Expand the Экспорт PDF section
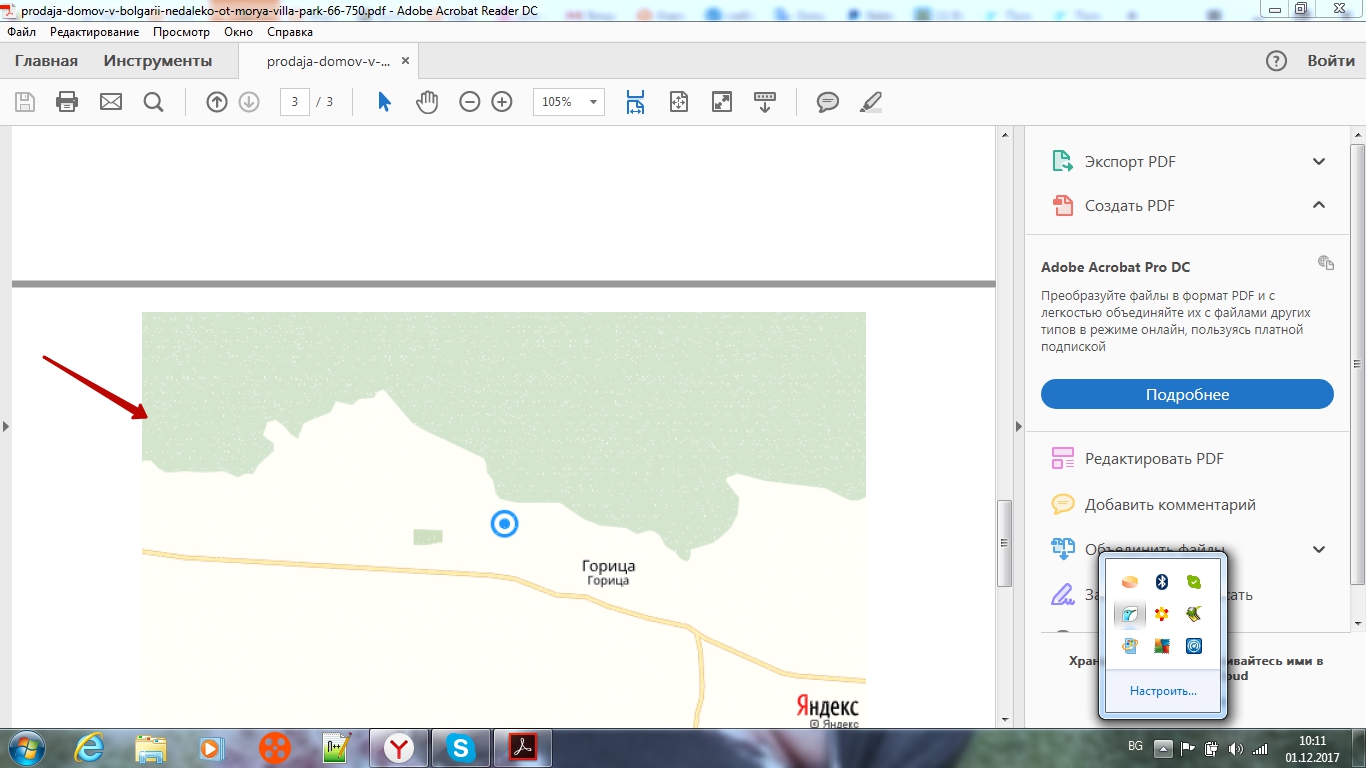The width and height of the screenshot is (1366, 768). coord(1319,161)
